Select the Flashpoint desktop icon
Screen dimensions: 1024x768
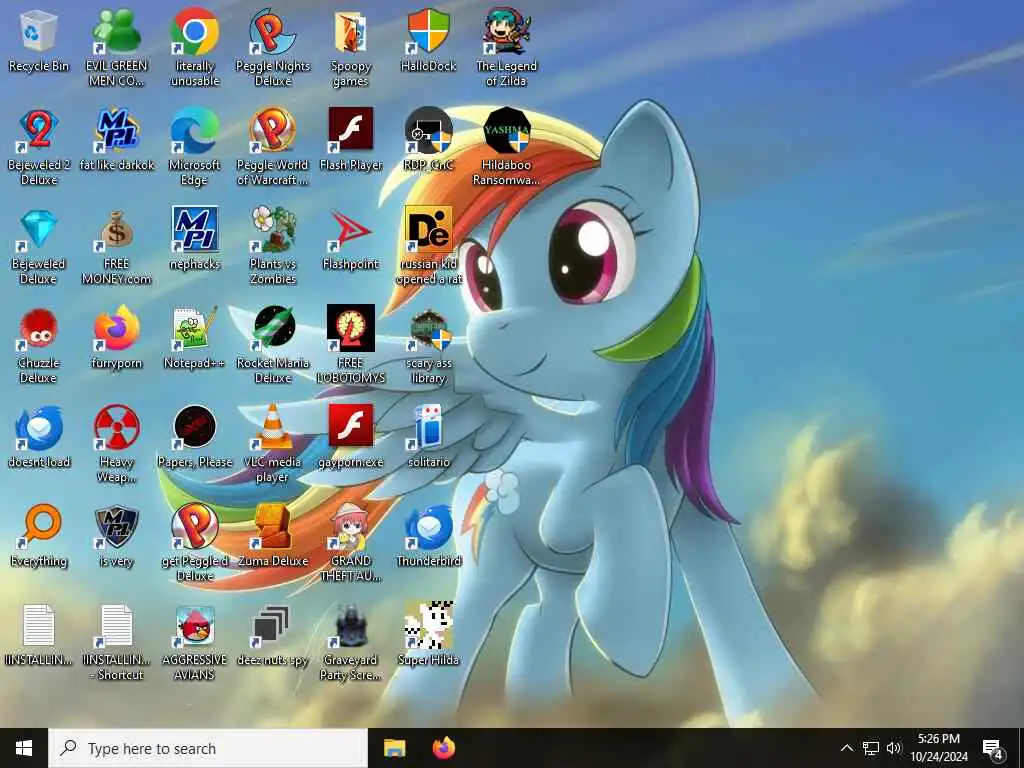coord(351,229)
